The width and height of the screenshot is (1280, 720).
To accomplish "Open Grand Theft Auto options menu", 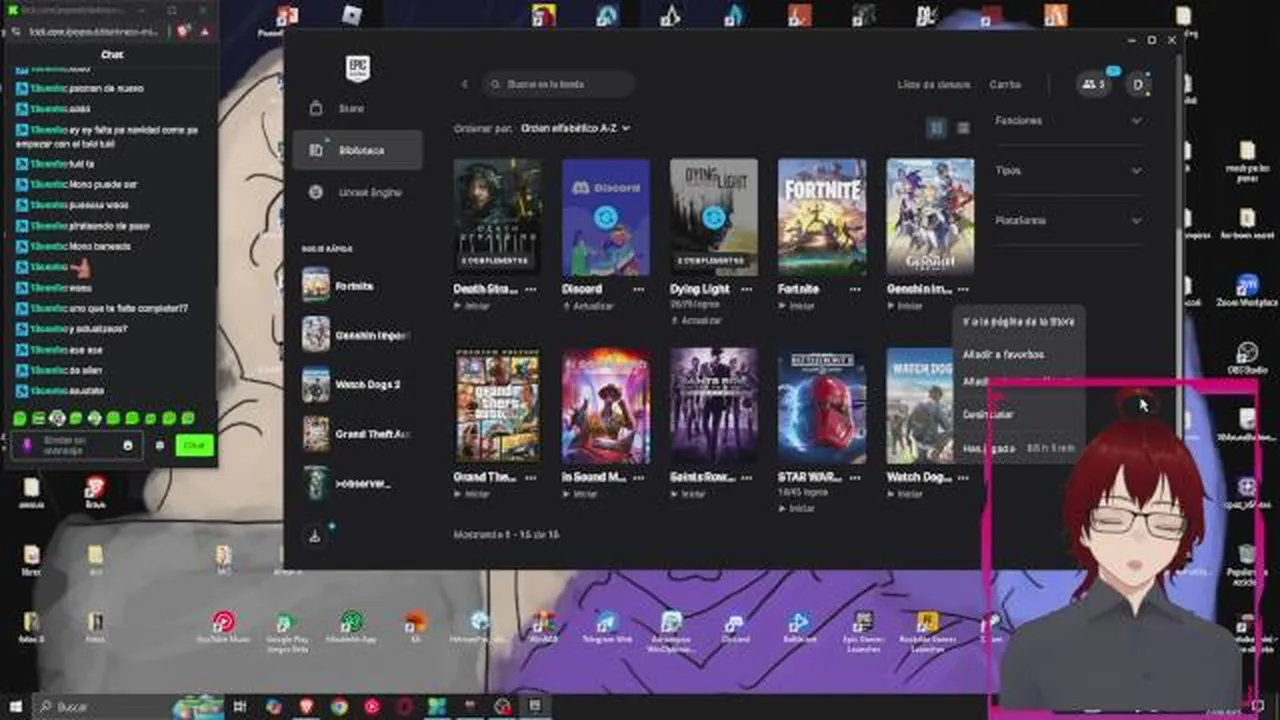I will [531, 478].
